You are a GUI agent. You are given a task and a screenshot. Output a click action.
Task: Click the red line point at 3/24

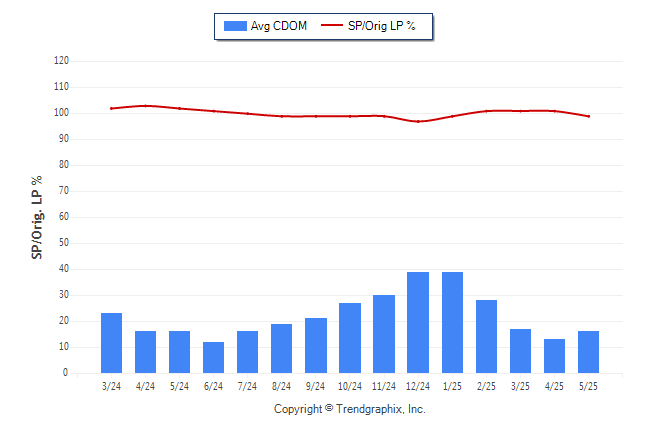tap(111, 108)
